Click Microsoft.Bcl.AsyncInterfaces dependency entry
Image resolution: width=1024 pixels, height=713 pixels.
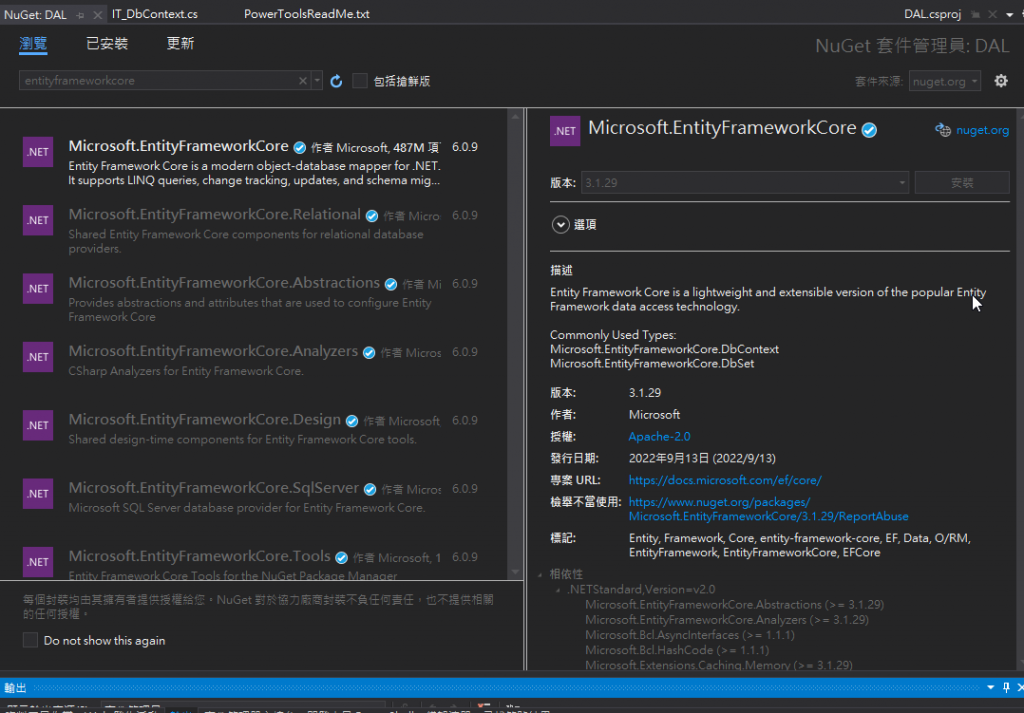pos(690,635)
